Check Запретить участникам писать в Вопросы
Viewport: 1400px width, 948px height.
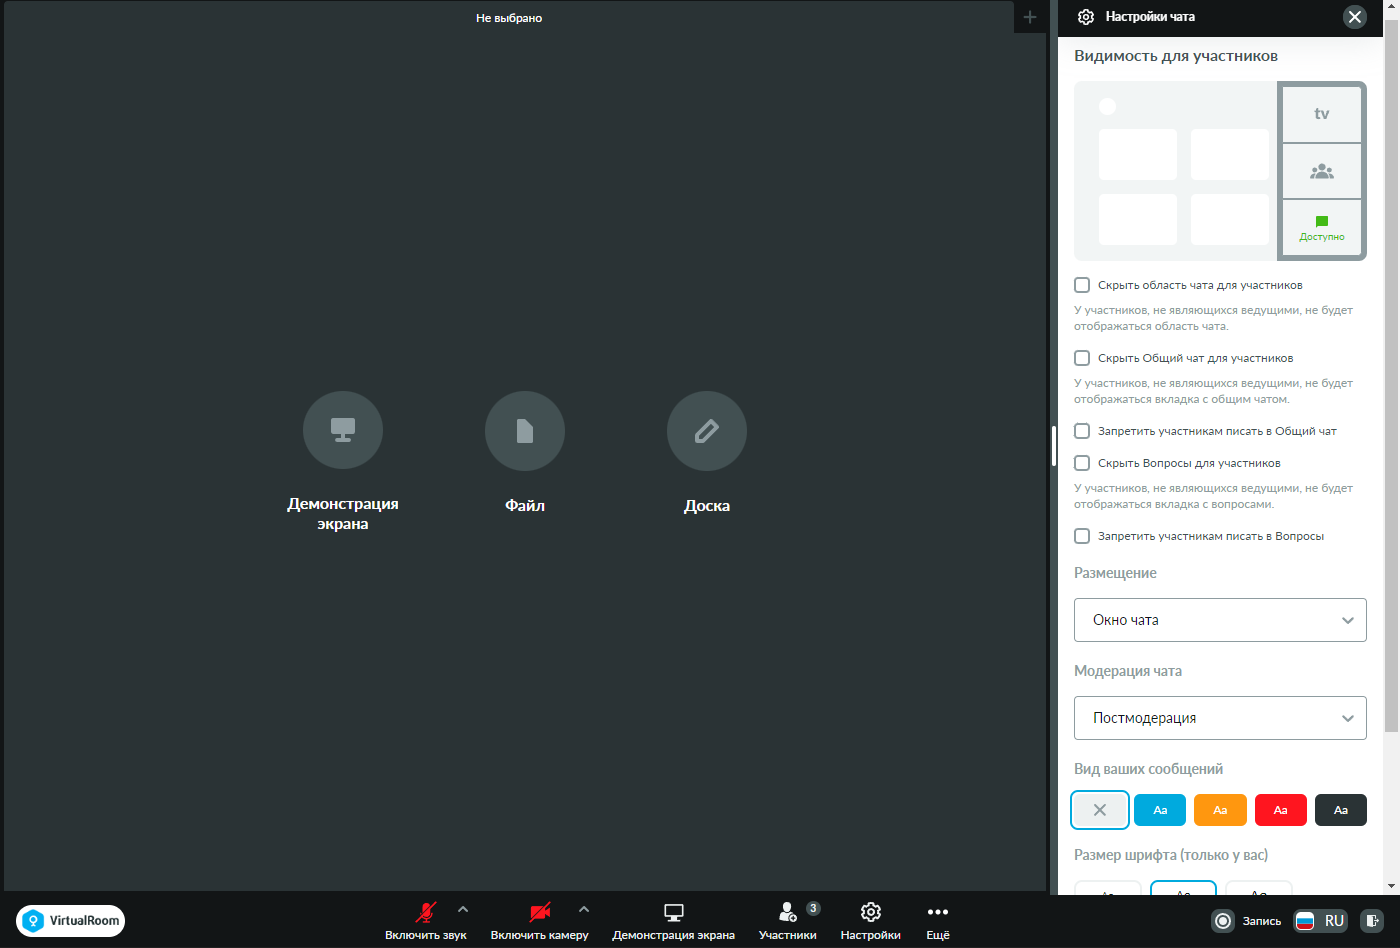click(1082, 536)
